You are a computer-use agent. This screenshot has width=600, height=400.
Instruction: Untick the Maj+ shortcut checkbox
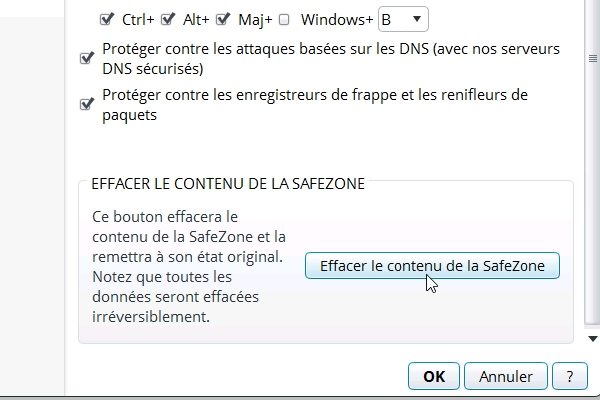pos(223,19)
